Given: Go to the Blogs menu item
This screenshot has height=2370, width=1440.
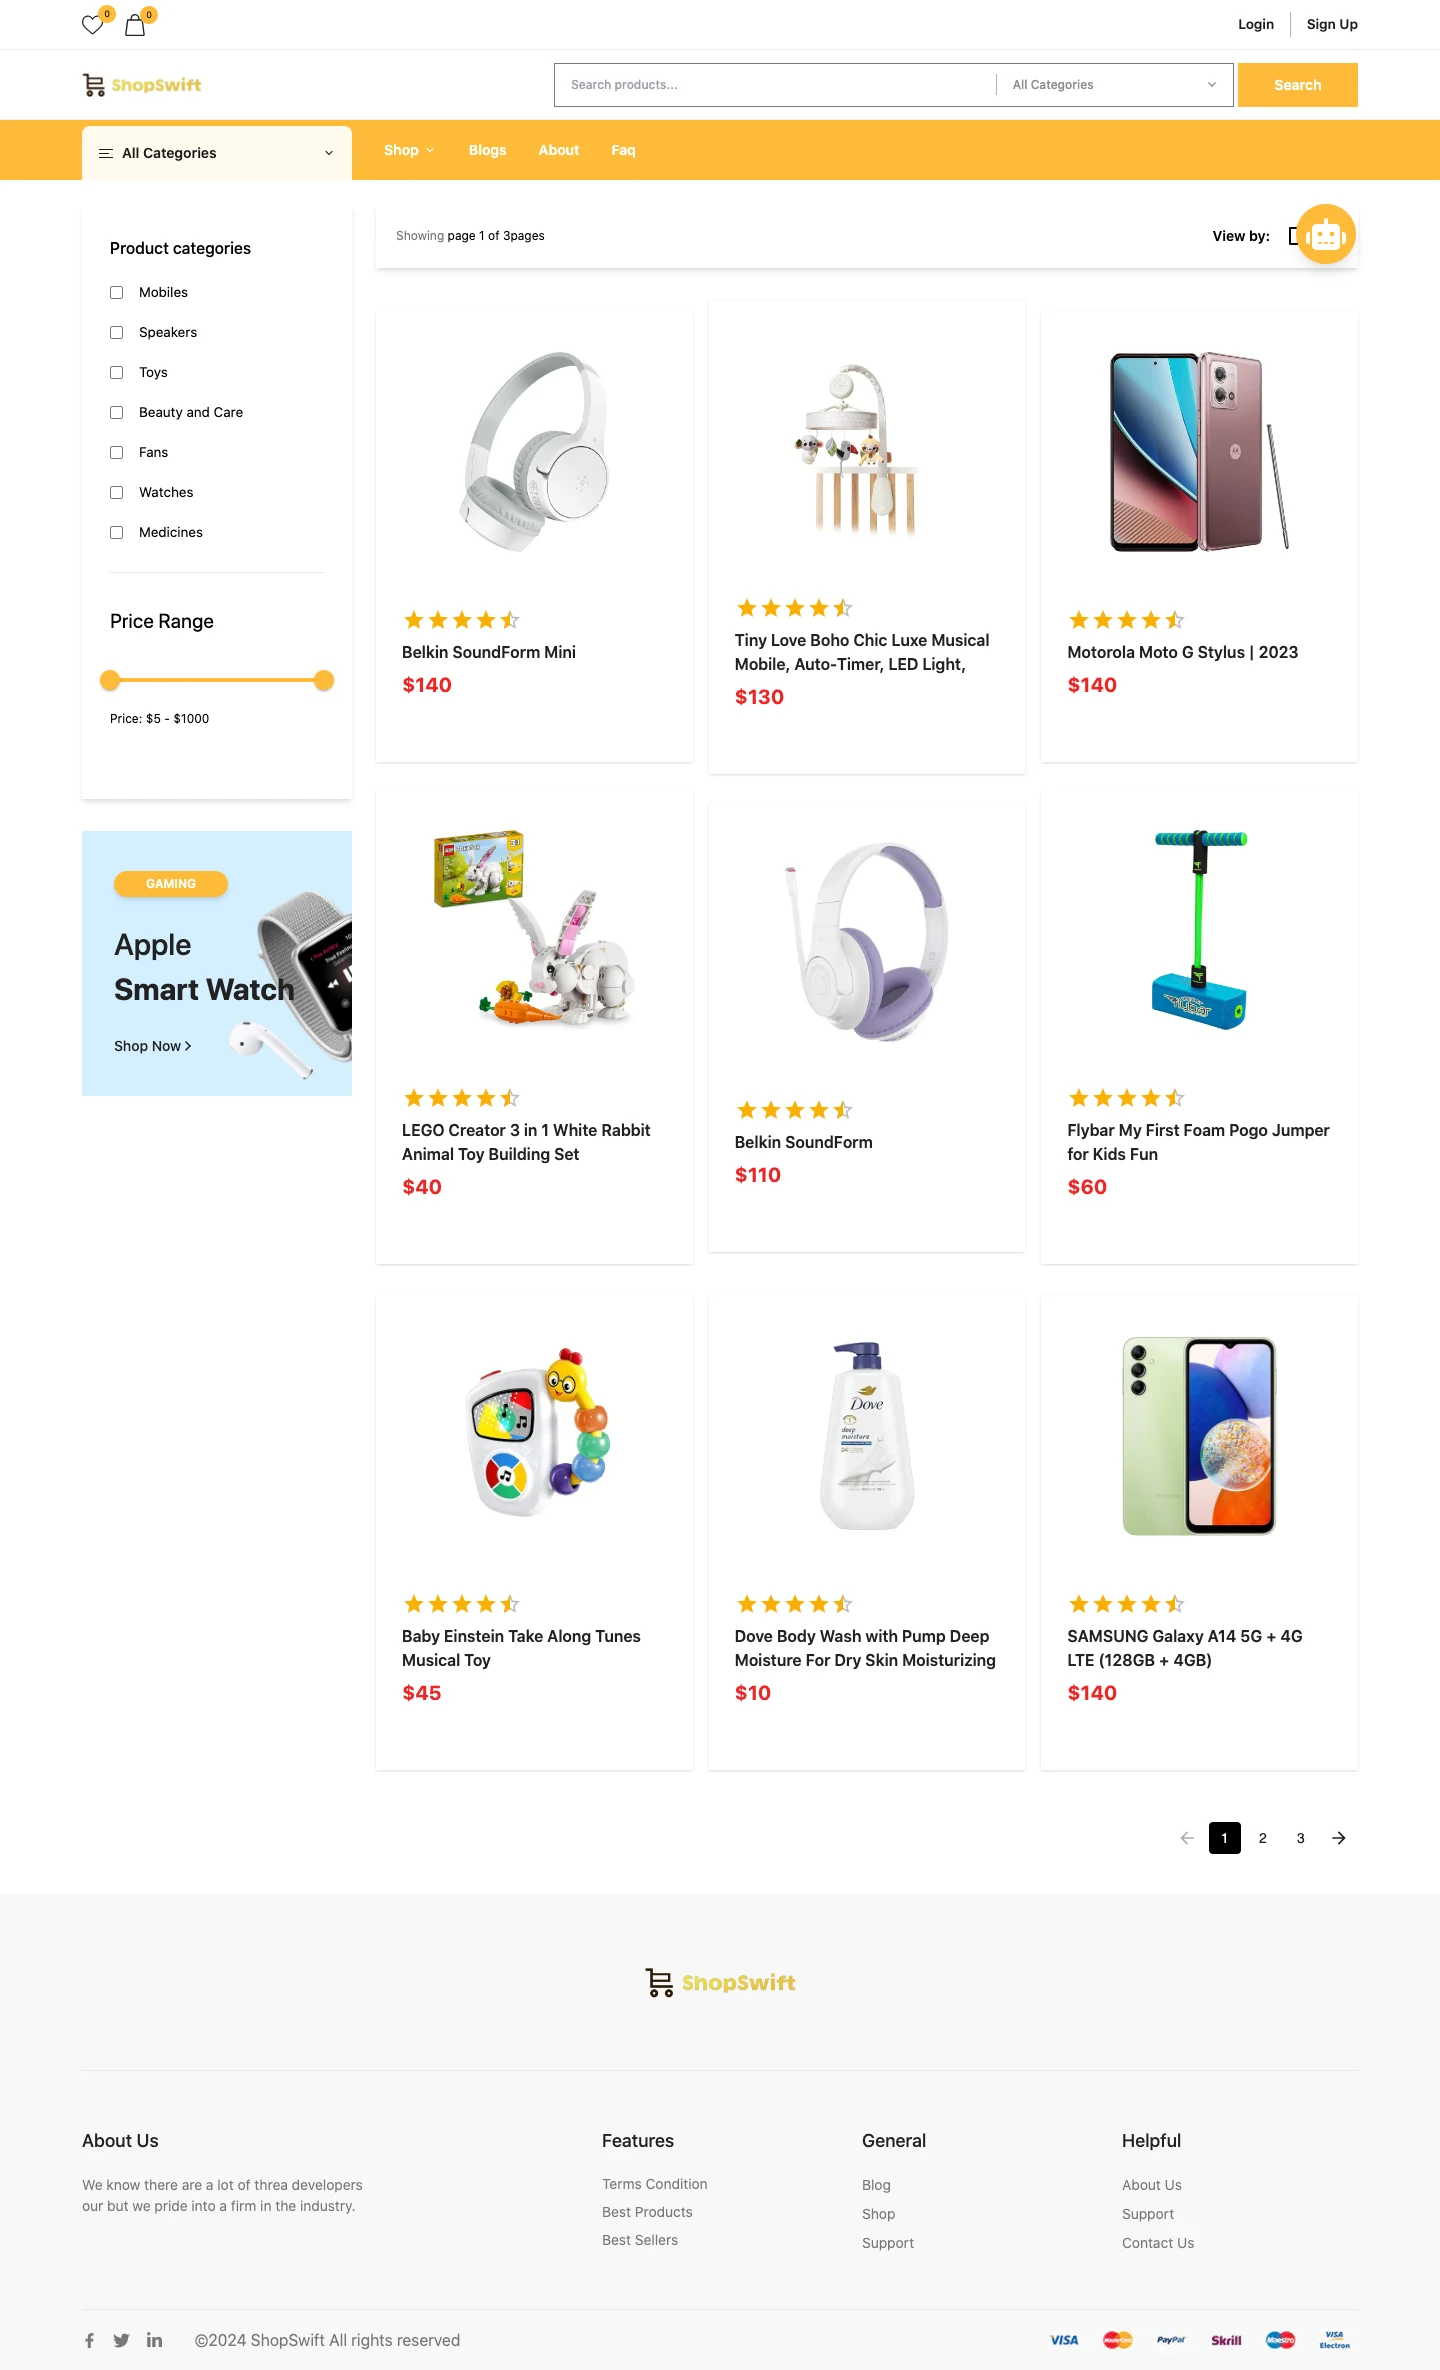Looking at the screenshot, I should point(487,149).
